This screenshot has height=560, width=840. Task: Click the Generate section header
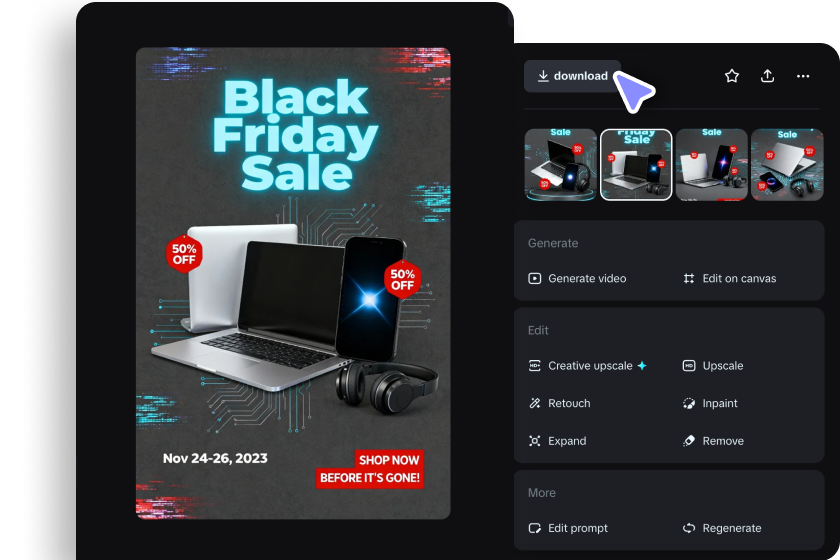pos(553,243)
